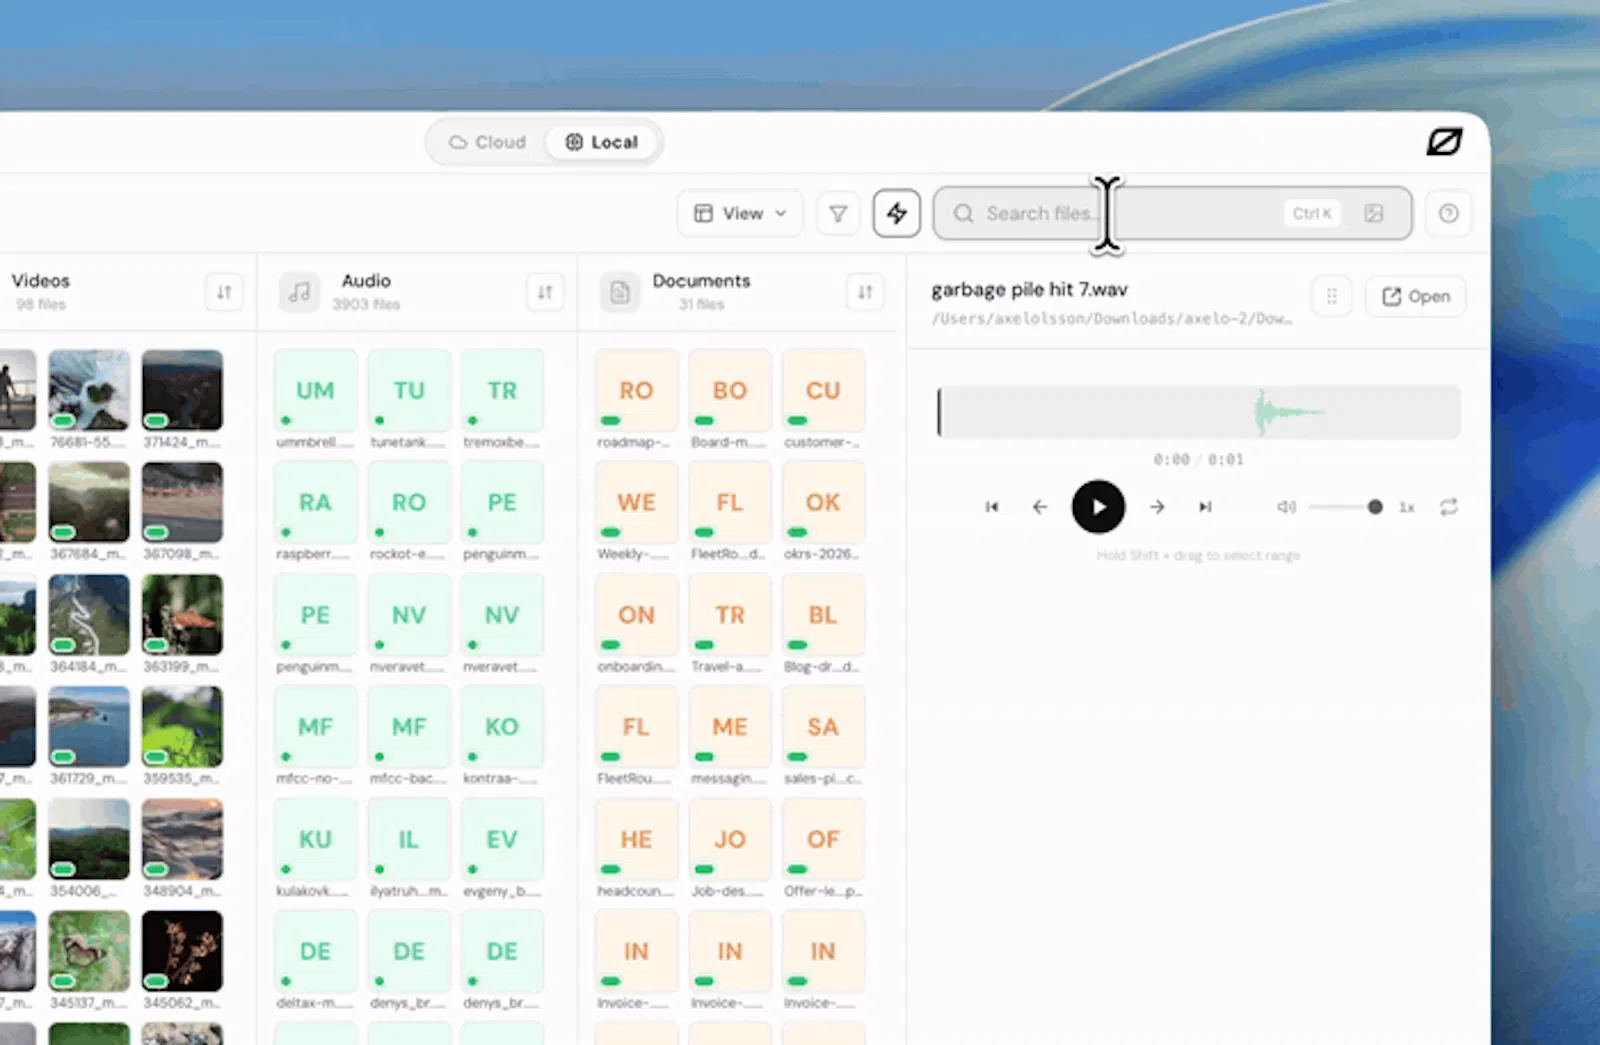
Task: Open the View dropdown
Action: [x=740, y=213]
